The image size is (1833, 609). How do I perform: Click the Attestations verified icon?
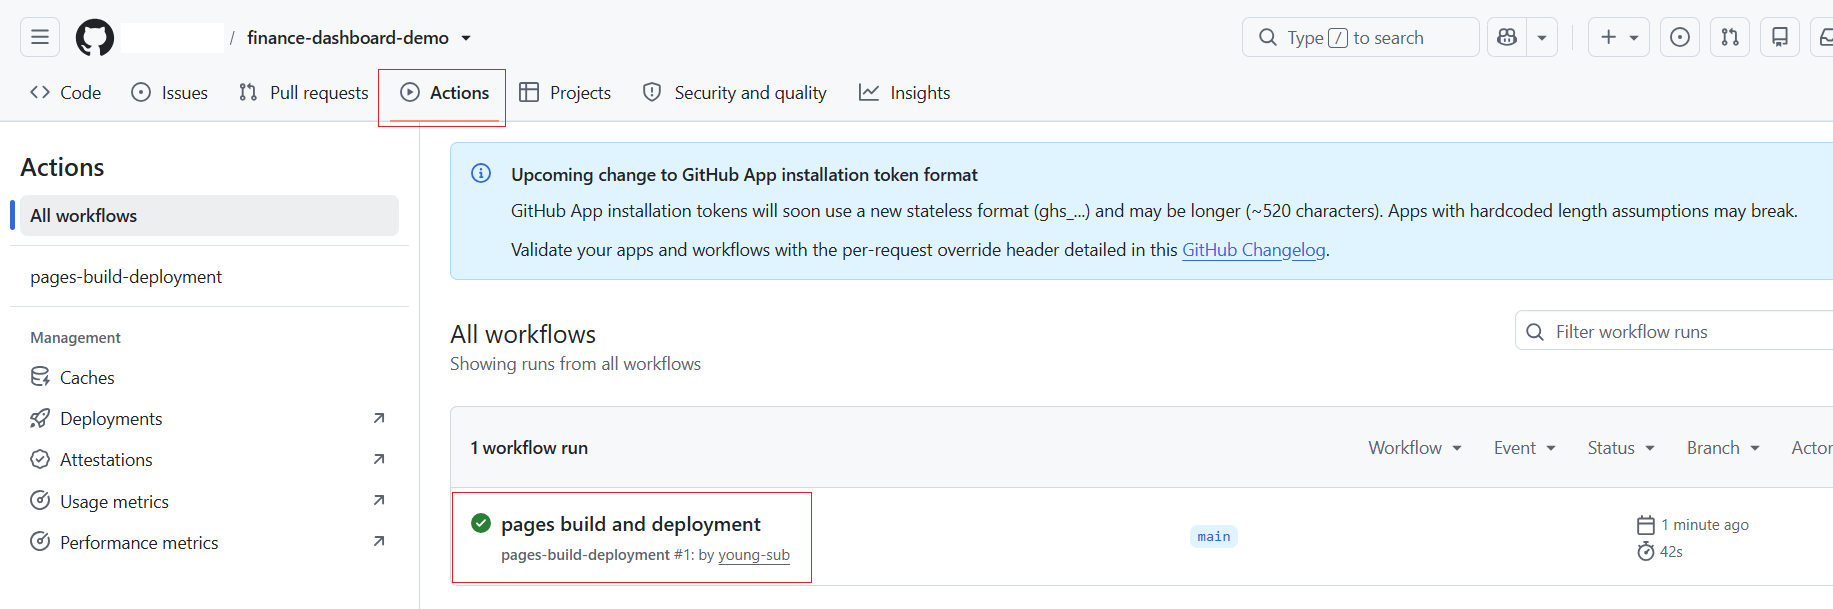[40, 459]
